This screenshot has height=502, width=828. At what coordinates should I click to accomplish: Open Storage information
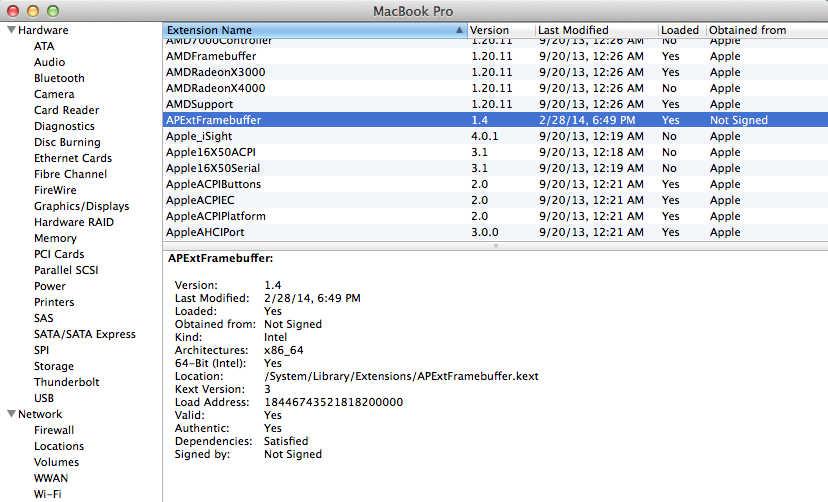tap(54, 366)
